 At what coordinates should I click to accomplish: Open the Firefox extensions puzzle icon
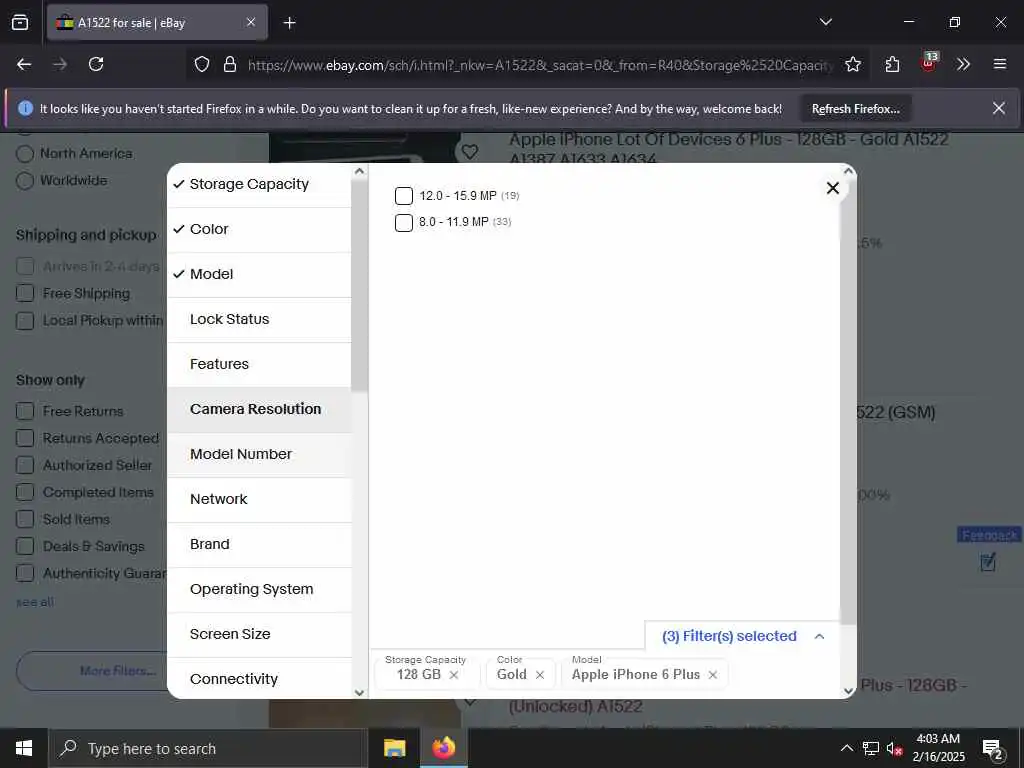click(x=892, y=64)
